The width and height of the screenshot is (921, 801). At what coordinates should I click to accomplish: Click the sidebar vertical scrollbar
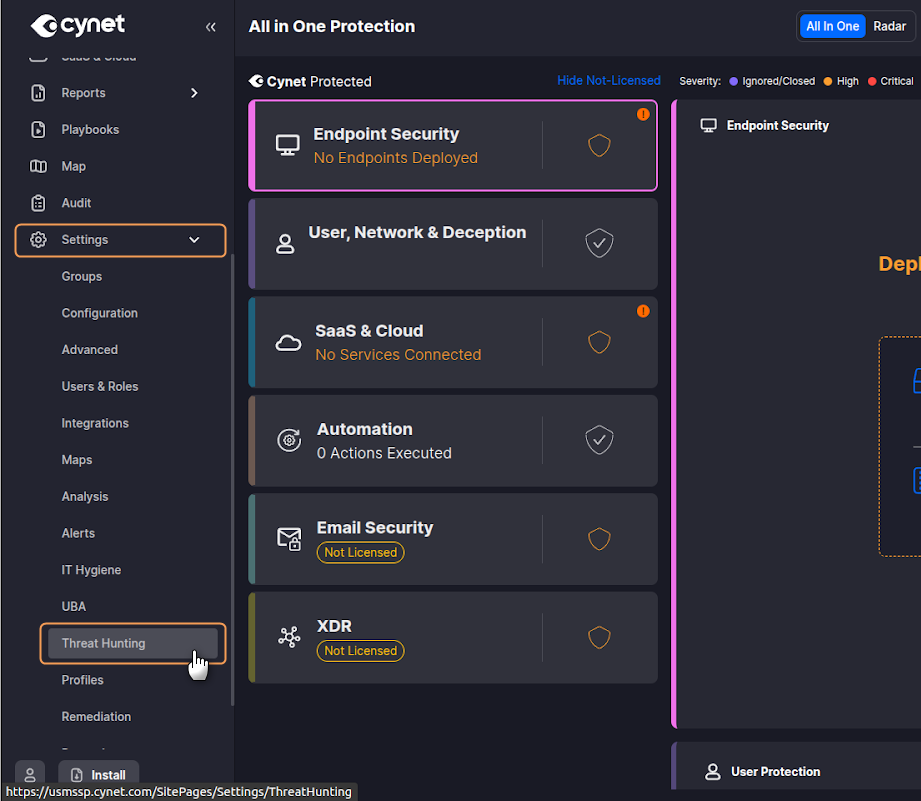pos(232,480)
